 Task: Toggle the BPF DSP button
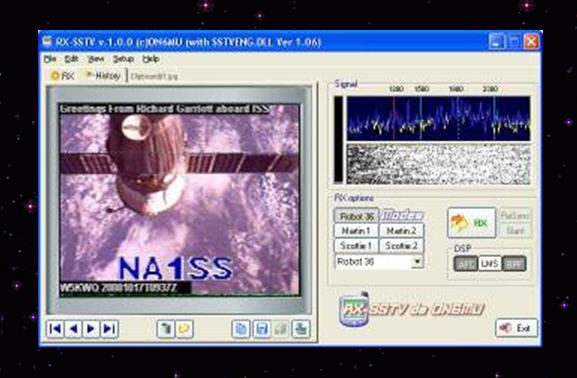514,264
